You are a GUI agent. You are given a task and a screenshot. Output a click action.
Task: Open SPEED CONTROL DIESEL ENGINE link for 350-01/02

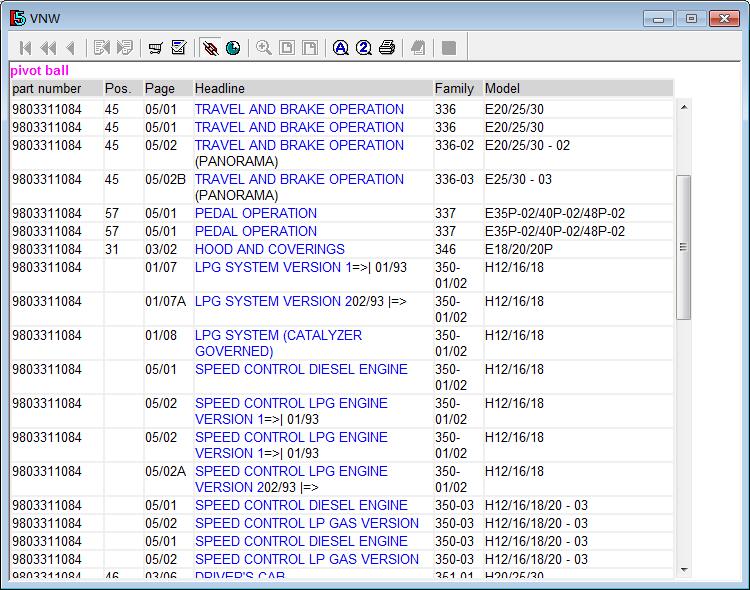(x=301, y=369)
